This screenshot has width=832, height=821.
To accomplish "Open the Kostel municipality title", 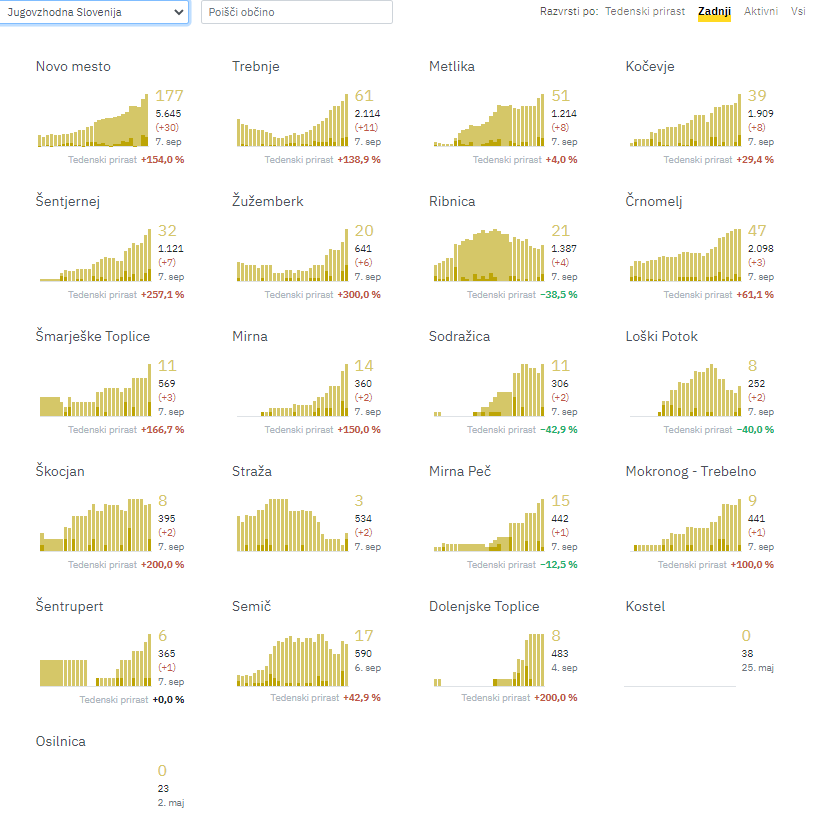I will pos(645,606).
